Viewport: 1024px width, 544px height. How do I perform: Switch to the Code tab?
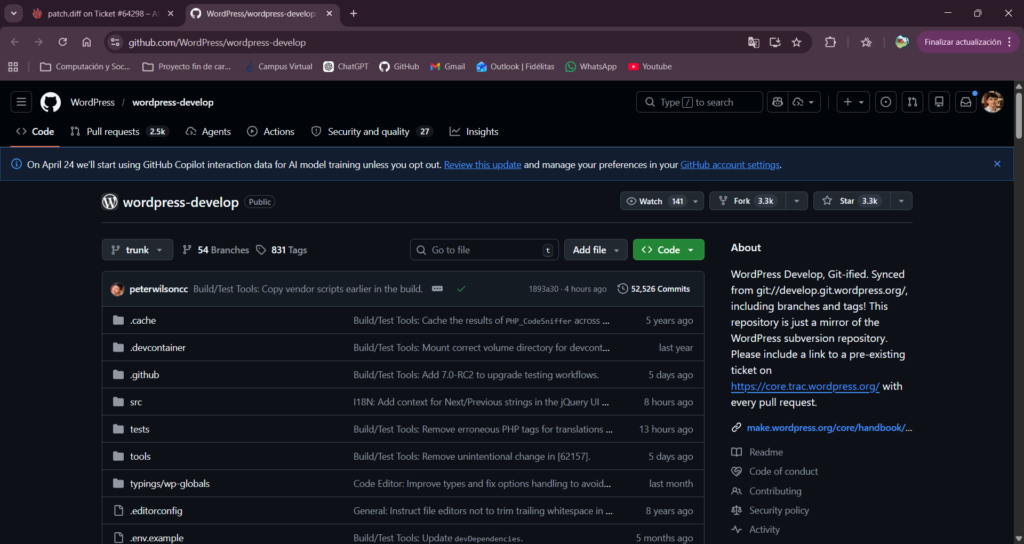35,131
